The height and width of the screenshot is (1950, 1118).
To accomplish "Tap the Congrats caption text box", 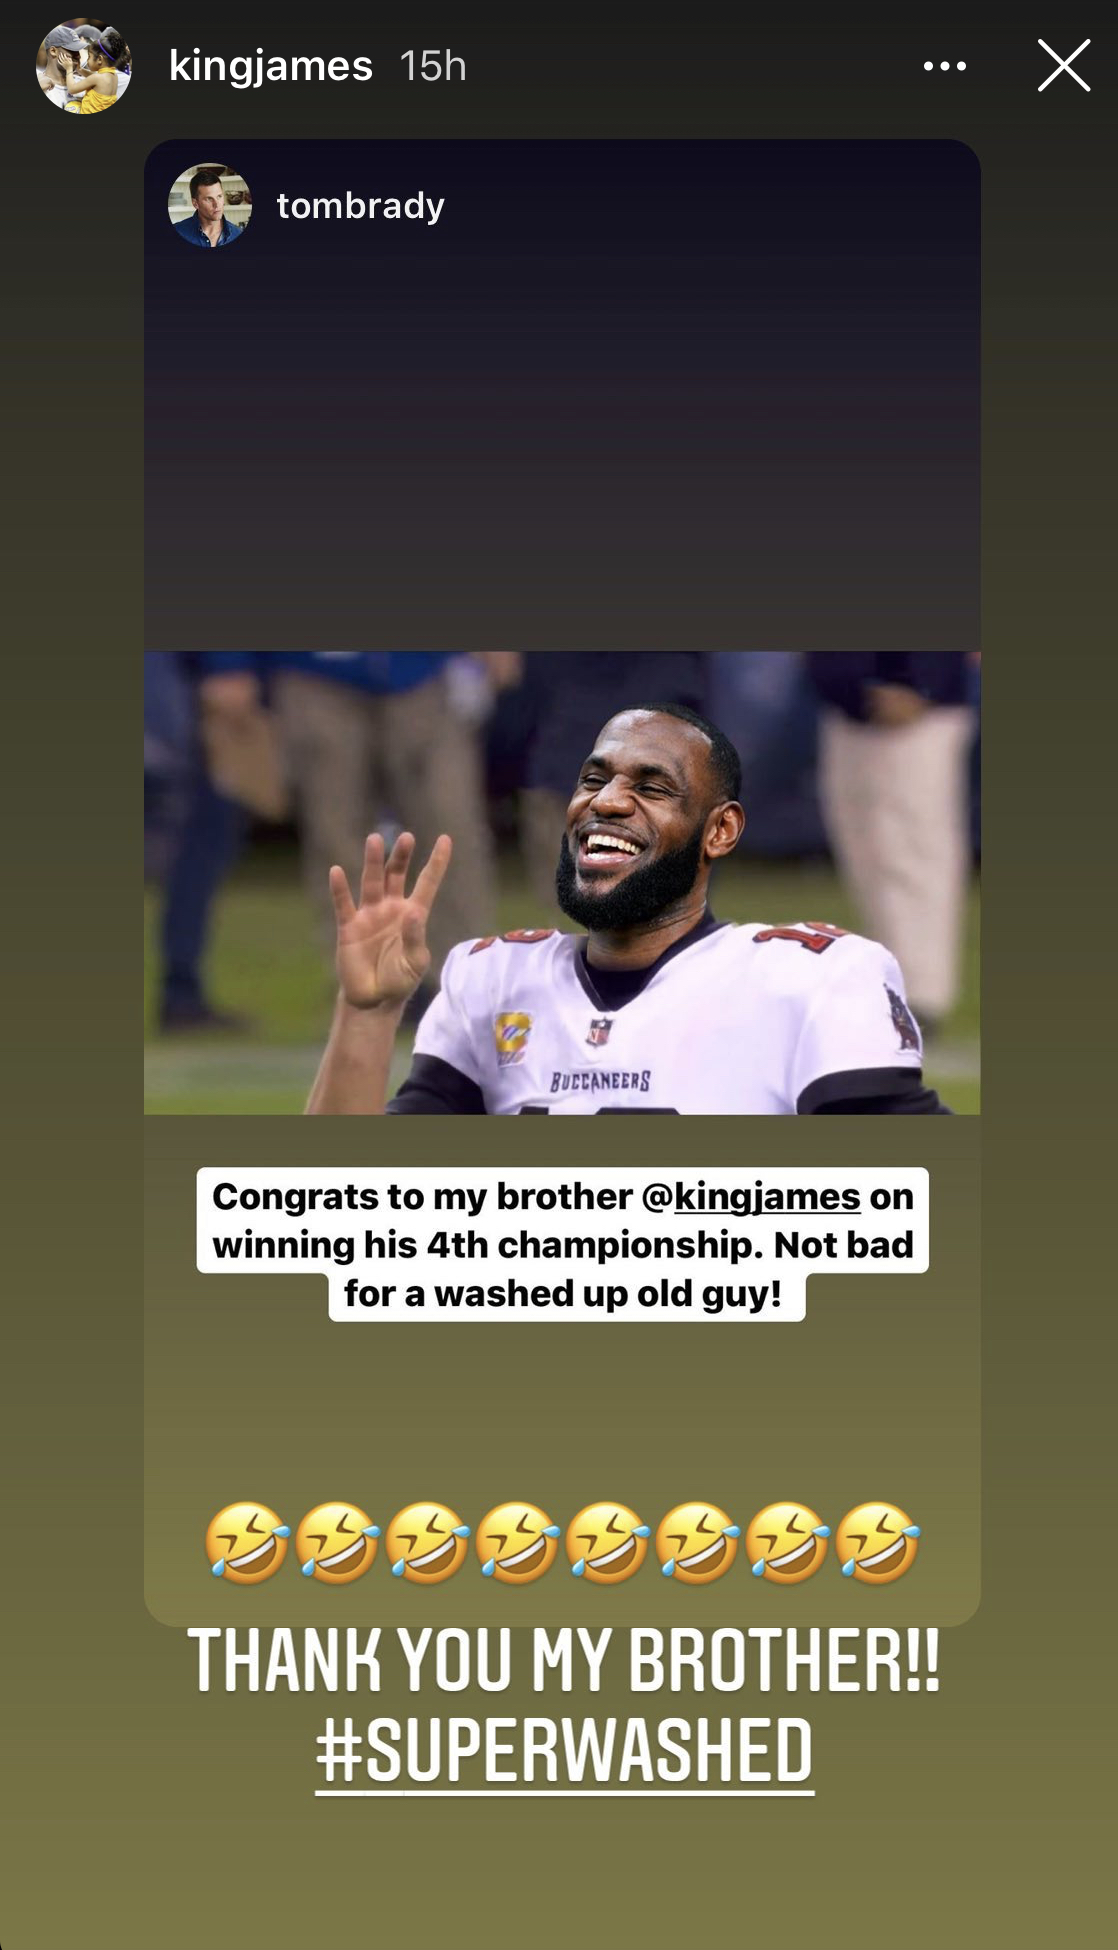I will click(x=563, y=1244).
